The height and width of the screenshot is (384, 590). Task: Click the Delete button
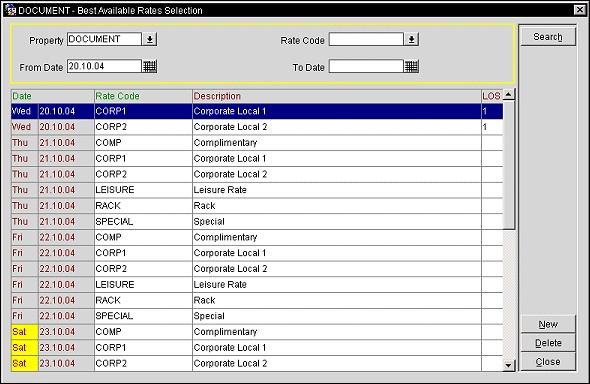(548, 343)
